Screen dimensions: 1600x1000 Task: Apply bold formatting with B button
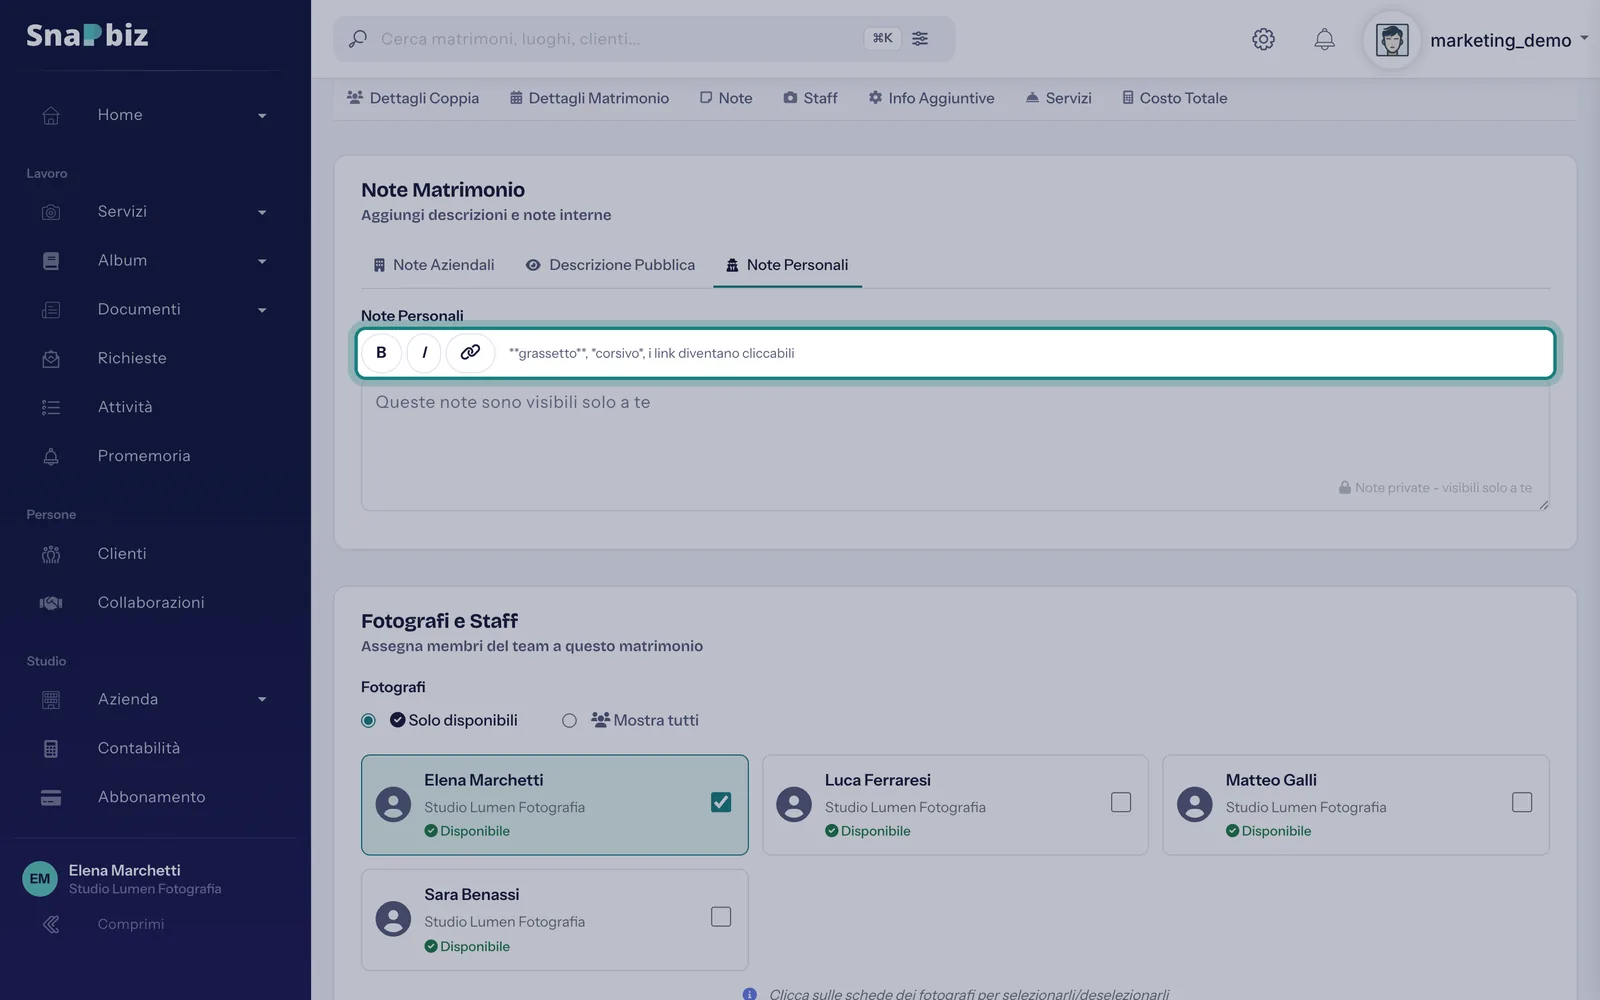381,353
